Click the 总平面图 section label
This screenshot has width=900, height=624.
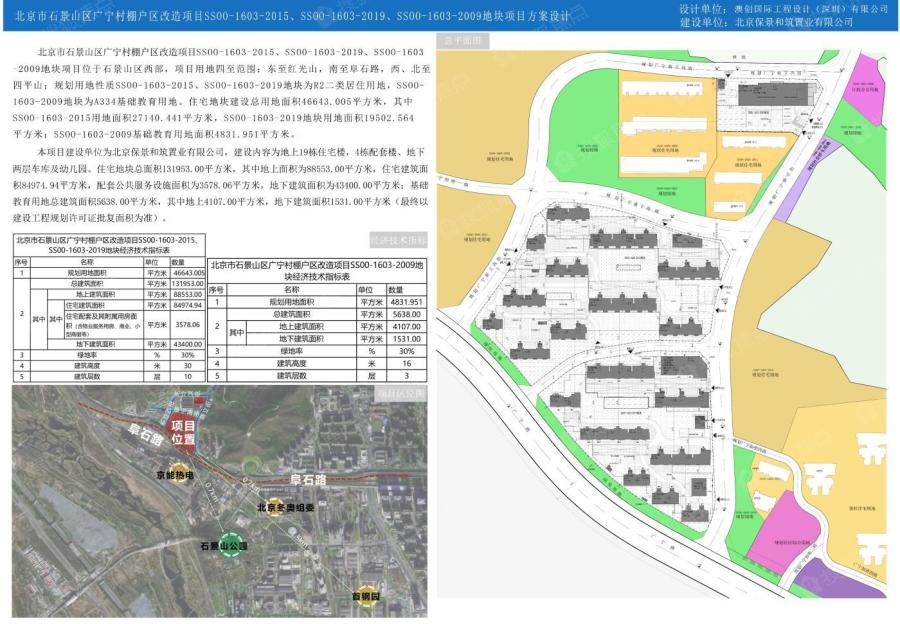[x=464, y=41]
